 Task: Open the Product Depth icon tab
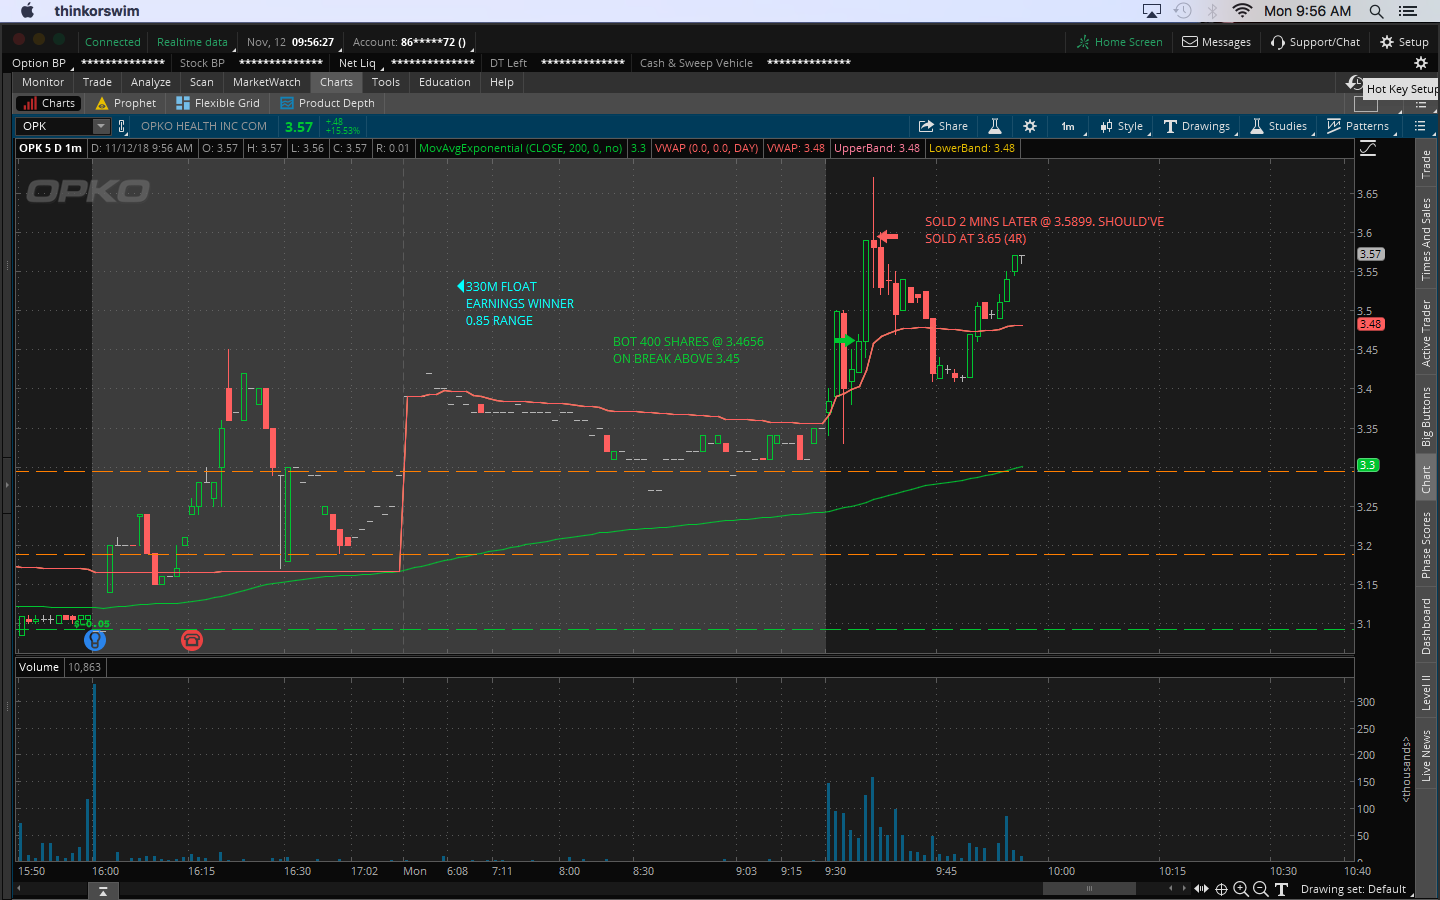[x=287, y=103]
